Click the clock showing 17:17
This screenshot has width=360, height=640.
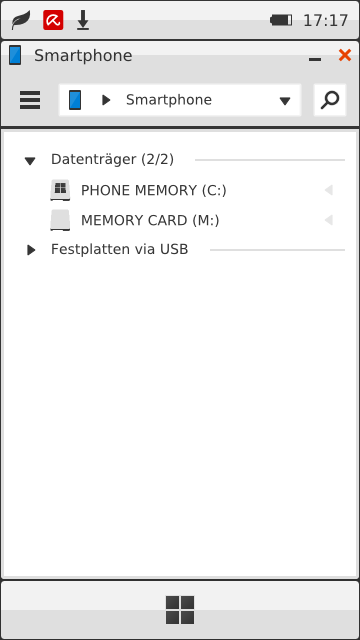pyautogui.click(x=325, y=20)
